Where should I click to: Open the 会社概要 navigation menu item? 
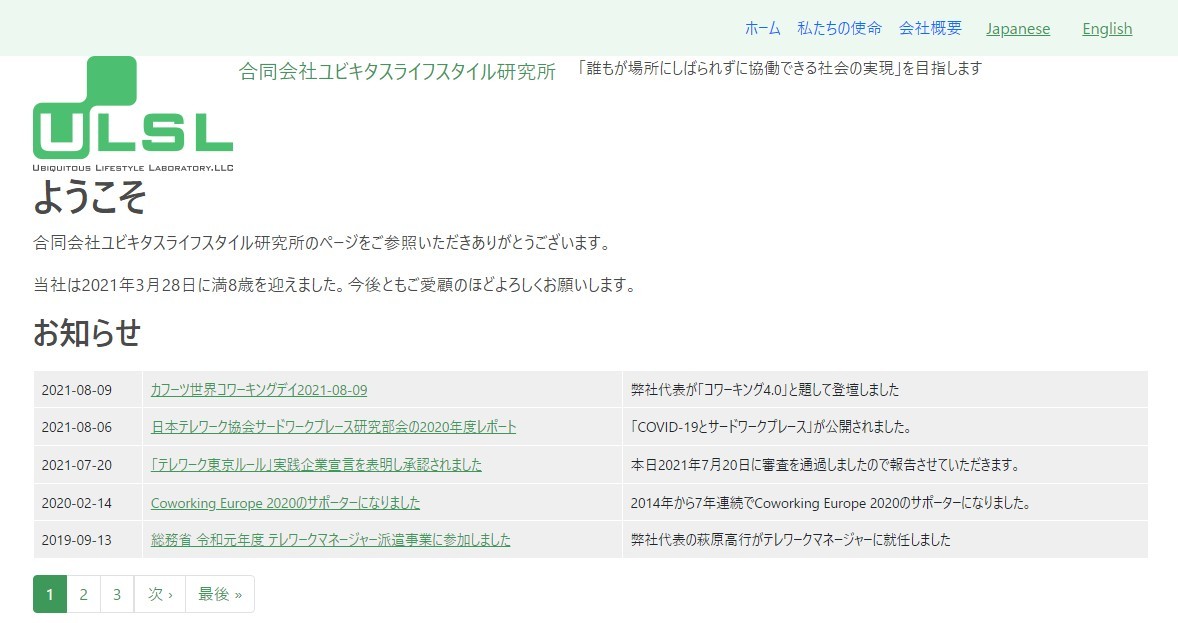click(930, 28)
